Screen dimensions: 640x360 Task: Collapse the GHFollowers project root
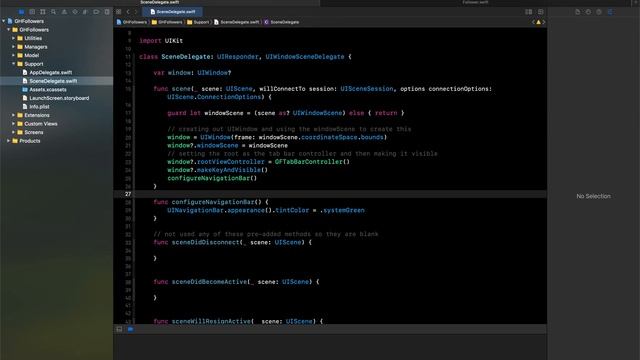(x=4, y=21)
